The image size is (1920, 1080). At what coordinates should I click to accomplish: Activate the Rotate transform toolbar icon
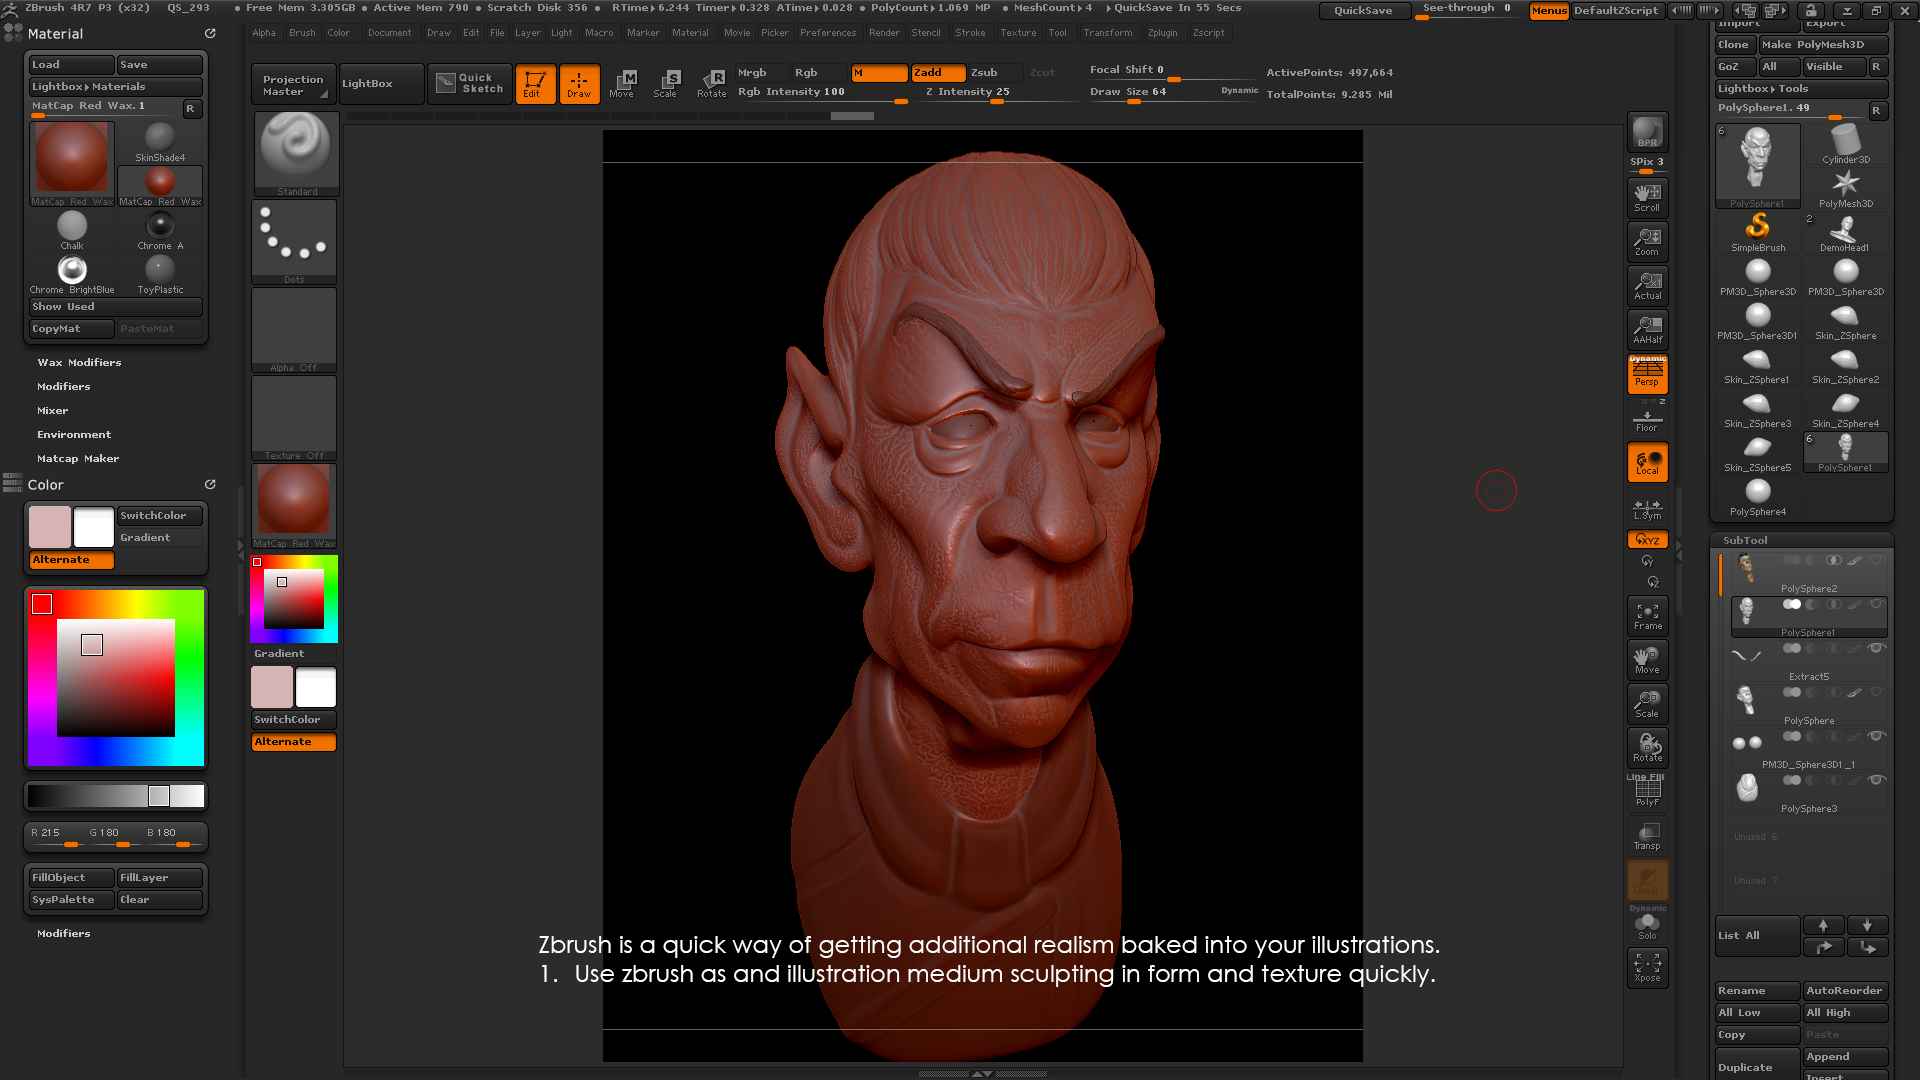[711, 83]
